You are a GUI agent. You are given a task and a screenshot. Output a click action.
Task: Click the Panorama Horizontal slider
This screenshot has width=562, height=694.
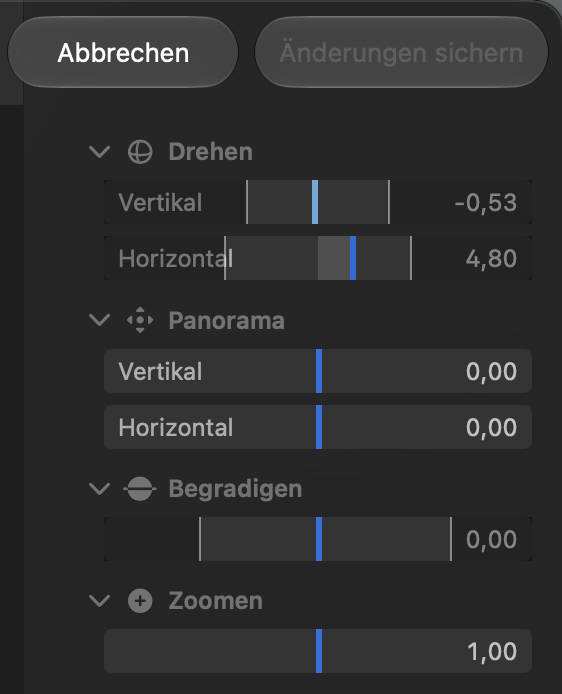tap(318, 427)
